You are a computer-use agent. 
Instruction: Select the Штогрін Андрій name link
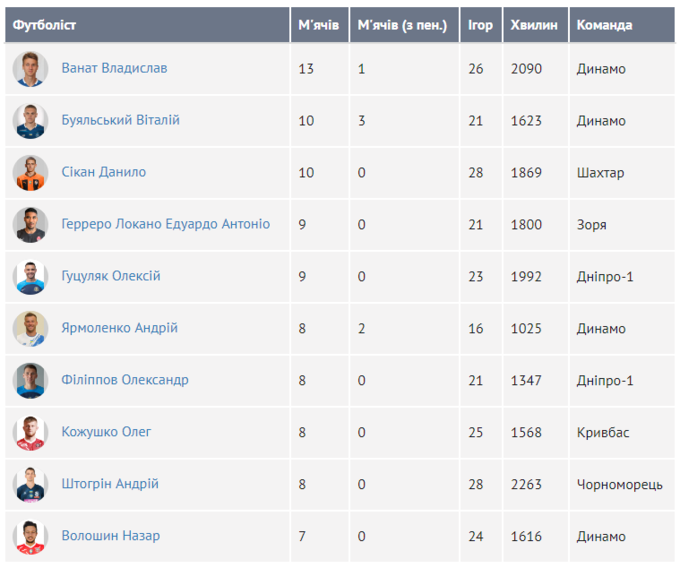[x=110, y=484]
